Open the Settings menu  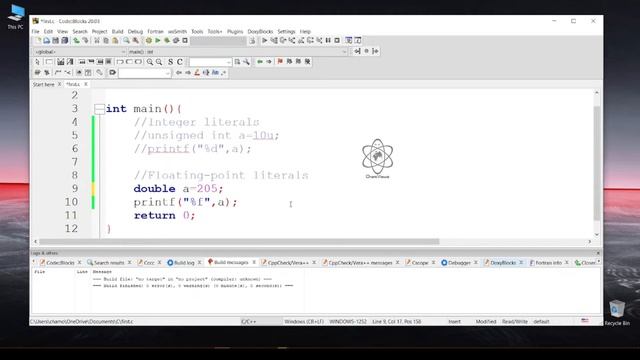click(x=286, y=31)
